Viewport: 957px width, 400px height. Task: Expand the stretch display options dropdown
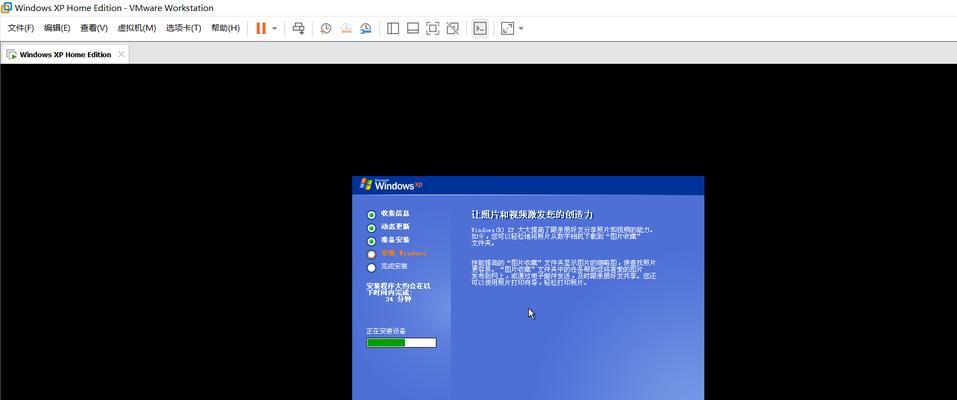521,28
